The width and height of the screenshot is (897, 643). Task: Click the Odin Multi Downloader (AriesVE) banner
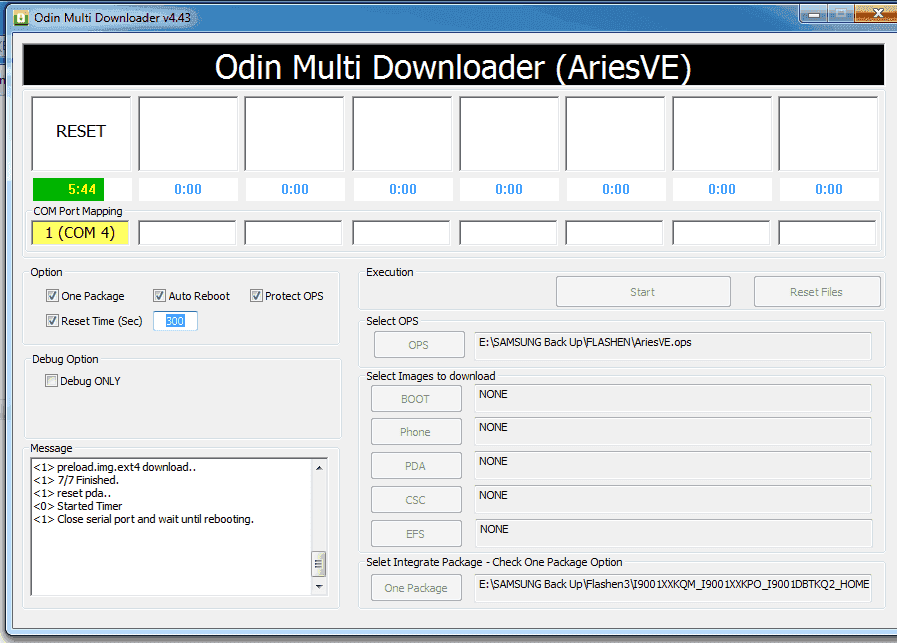453,66
